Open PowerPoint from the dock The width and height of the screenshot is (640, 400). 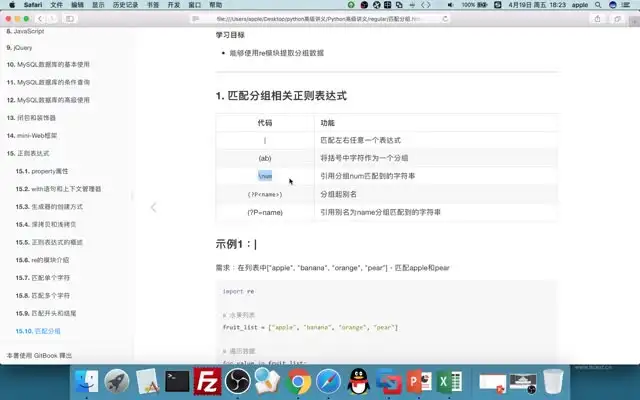419,382
